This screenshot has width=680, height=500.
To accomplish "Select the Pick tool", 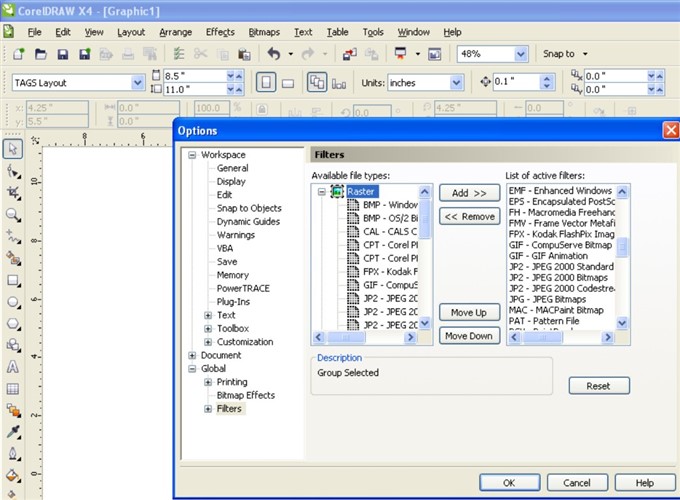I will pos(13,148).
